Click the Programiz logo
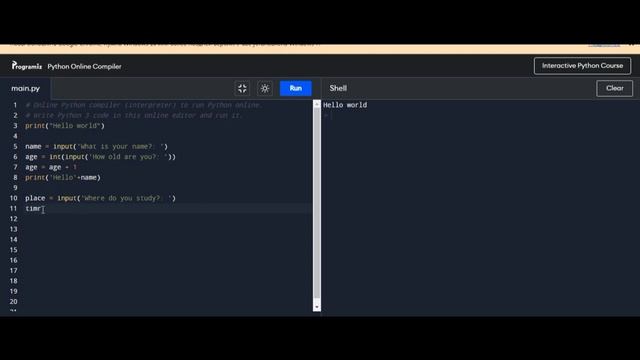 click(x=27, y=66)
